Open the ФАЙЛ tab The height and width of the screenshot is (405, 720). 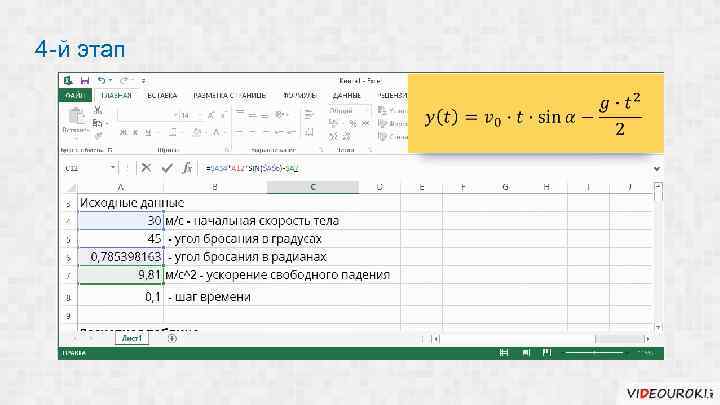coord(75,96)
